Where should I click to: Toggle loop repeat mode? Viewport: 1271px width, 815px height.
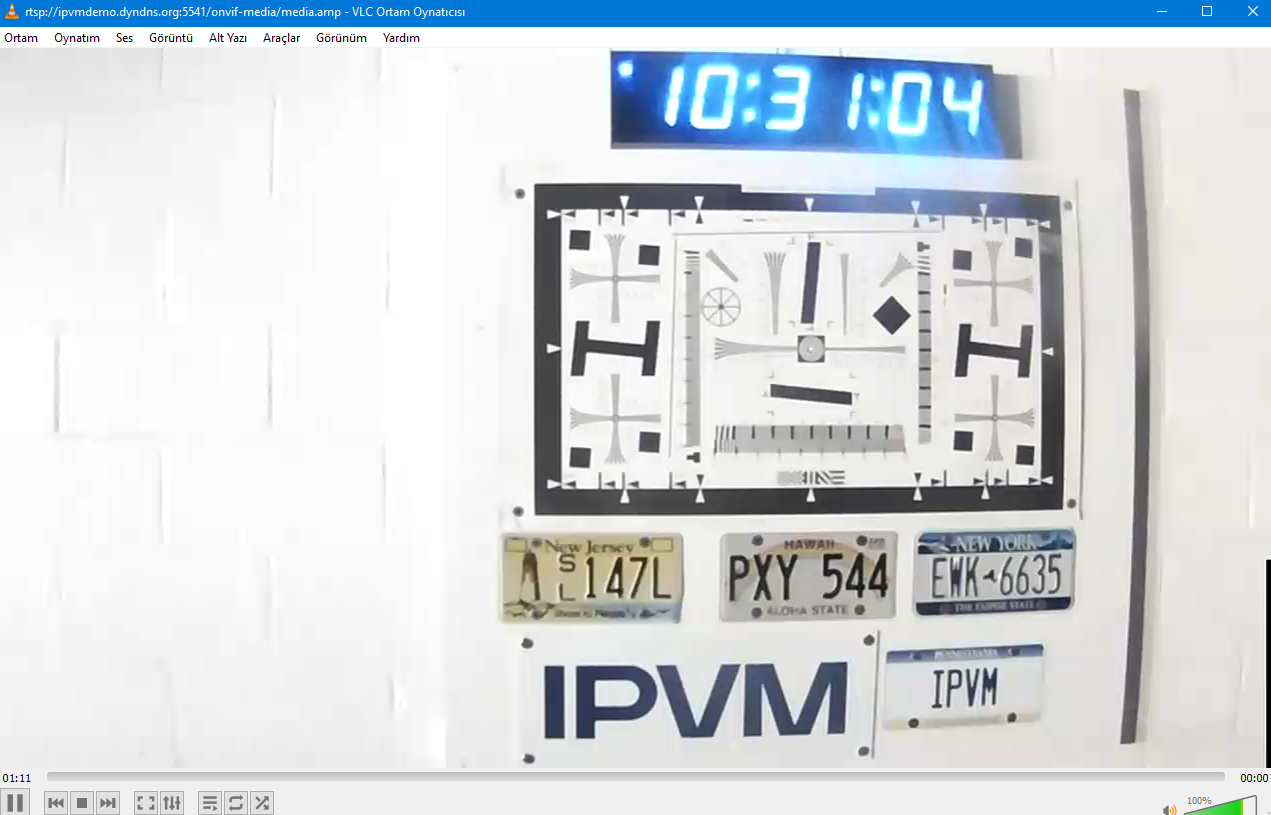(236, 802)
